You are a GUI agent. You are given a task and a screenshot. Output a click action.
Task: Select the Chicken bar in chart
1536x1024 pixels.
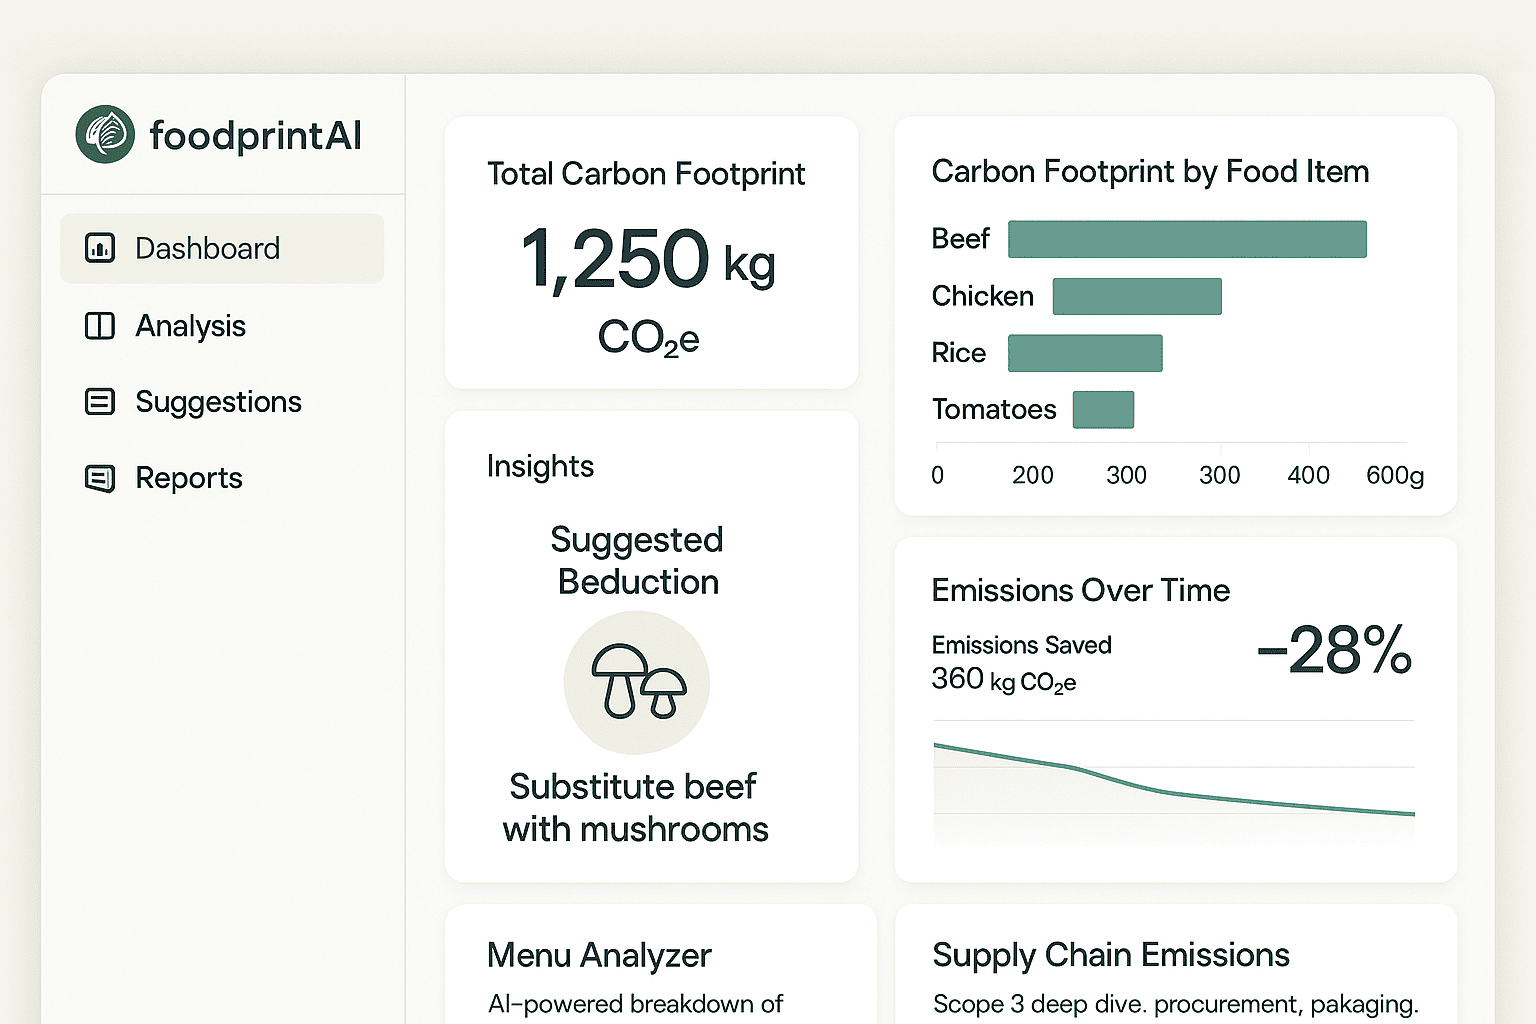(1137, 297)
